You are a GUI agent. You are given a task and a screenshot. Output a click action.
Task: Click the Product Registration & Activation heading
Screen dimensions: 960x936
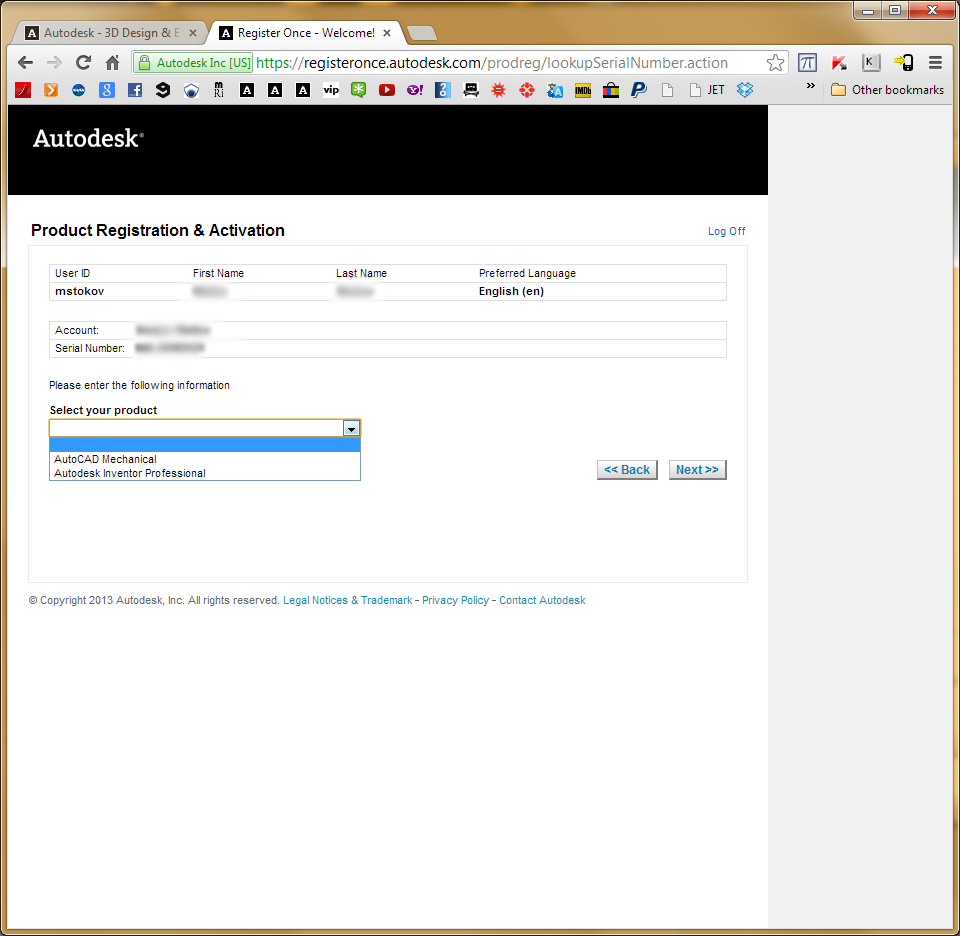158,230
